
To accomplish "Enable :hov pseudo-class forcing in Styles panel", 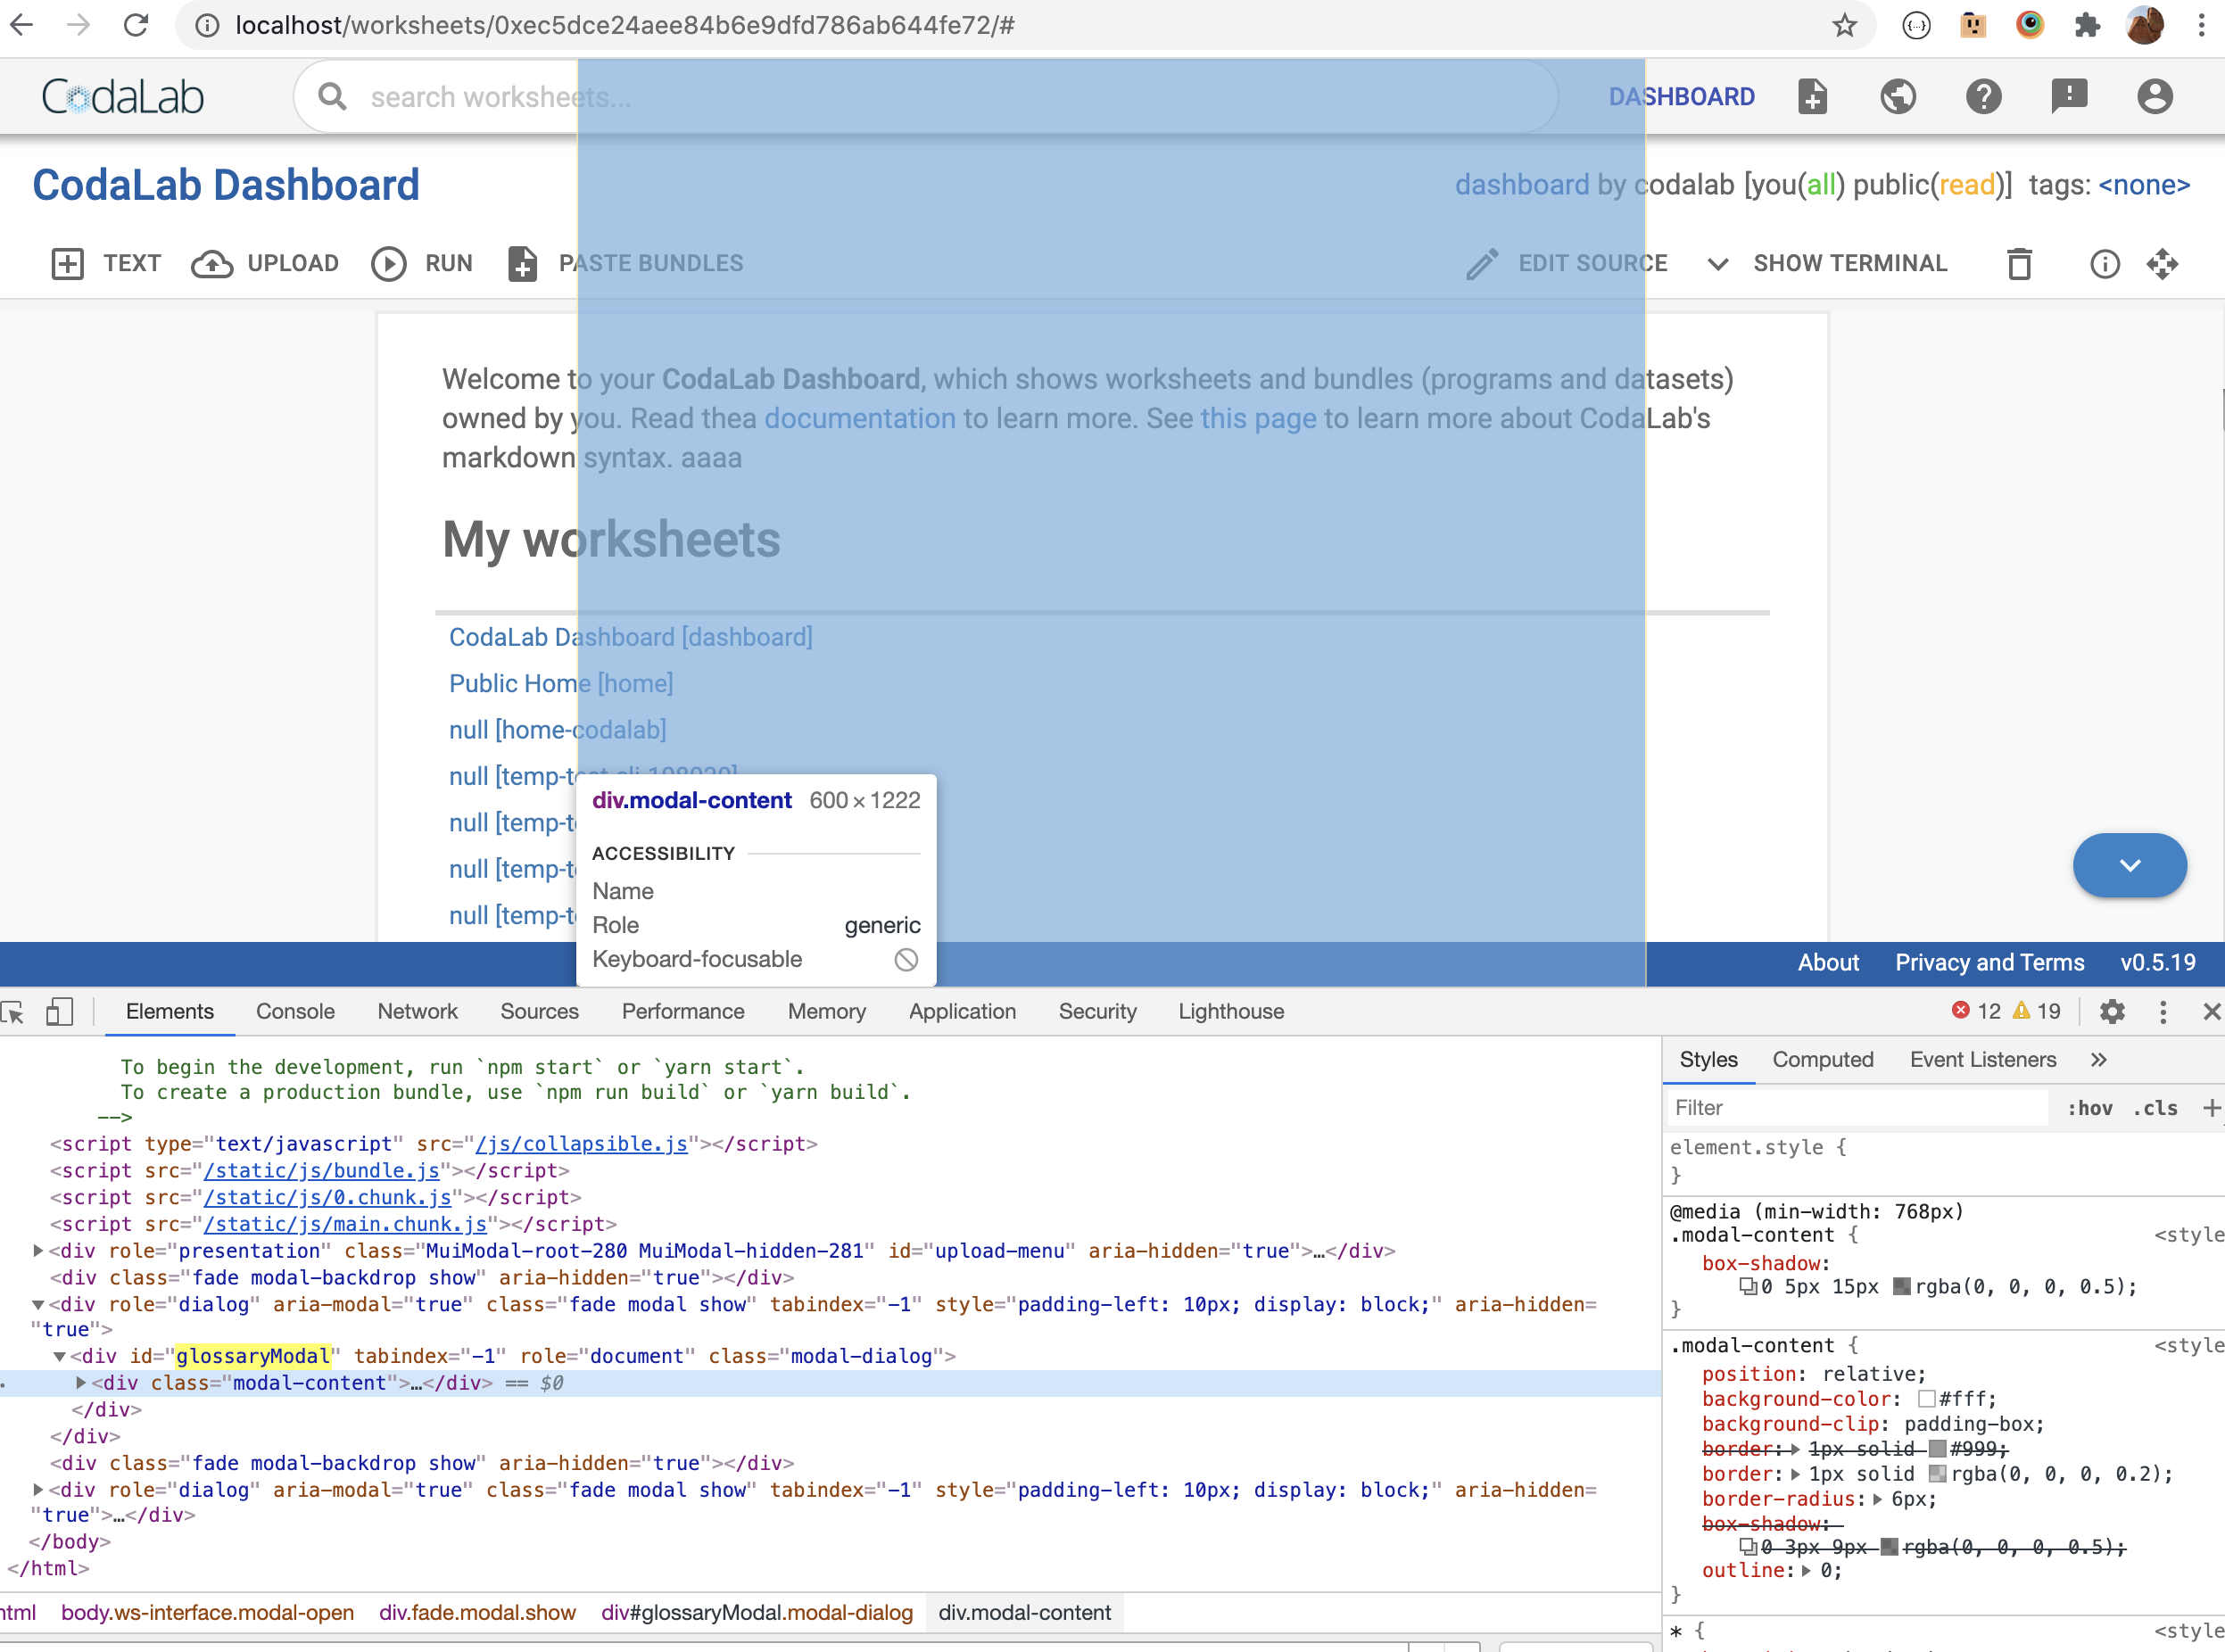I will coord(2091,1108).
